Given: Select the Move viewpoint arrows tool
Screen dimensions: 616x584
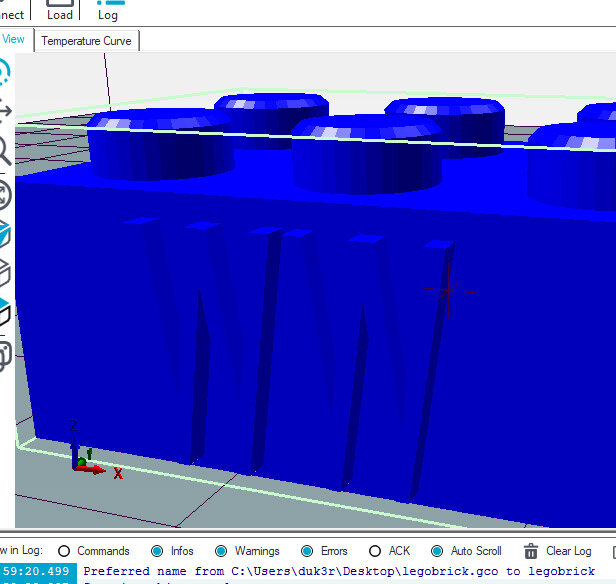Looking at the screenshot, I should pos(5,111).
